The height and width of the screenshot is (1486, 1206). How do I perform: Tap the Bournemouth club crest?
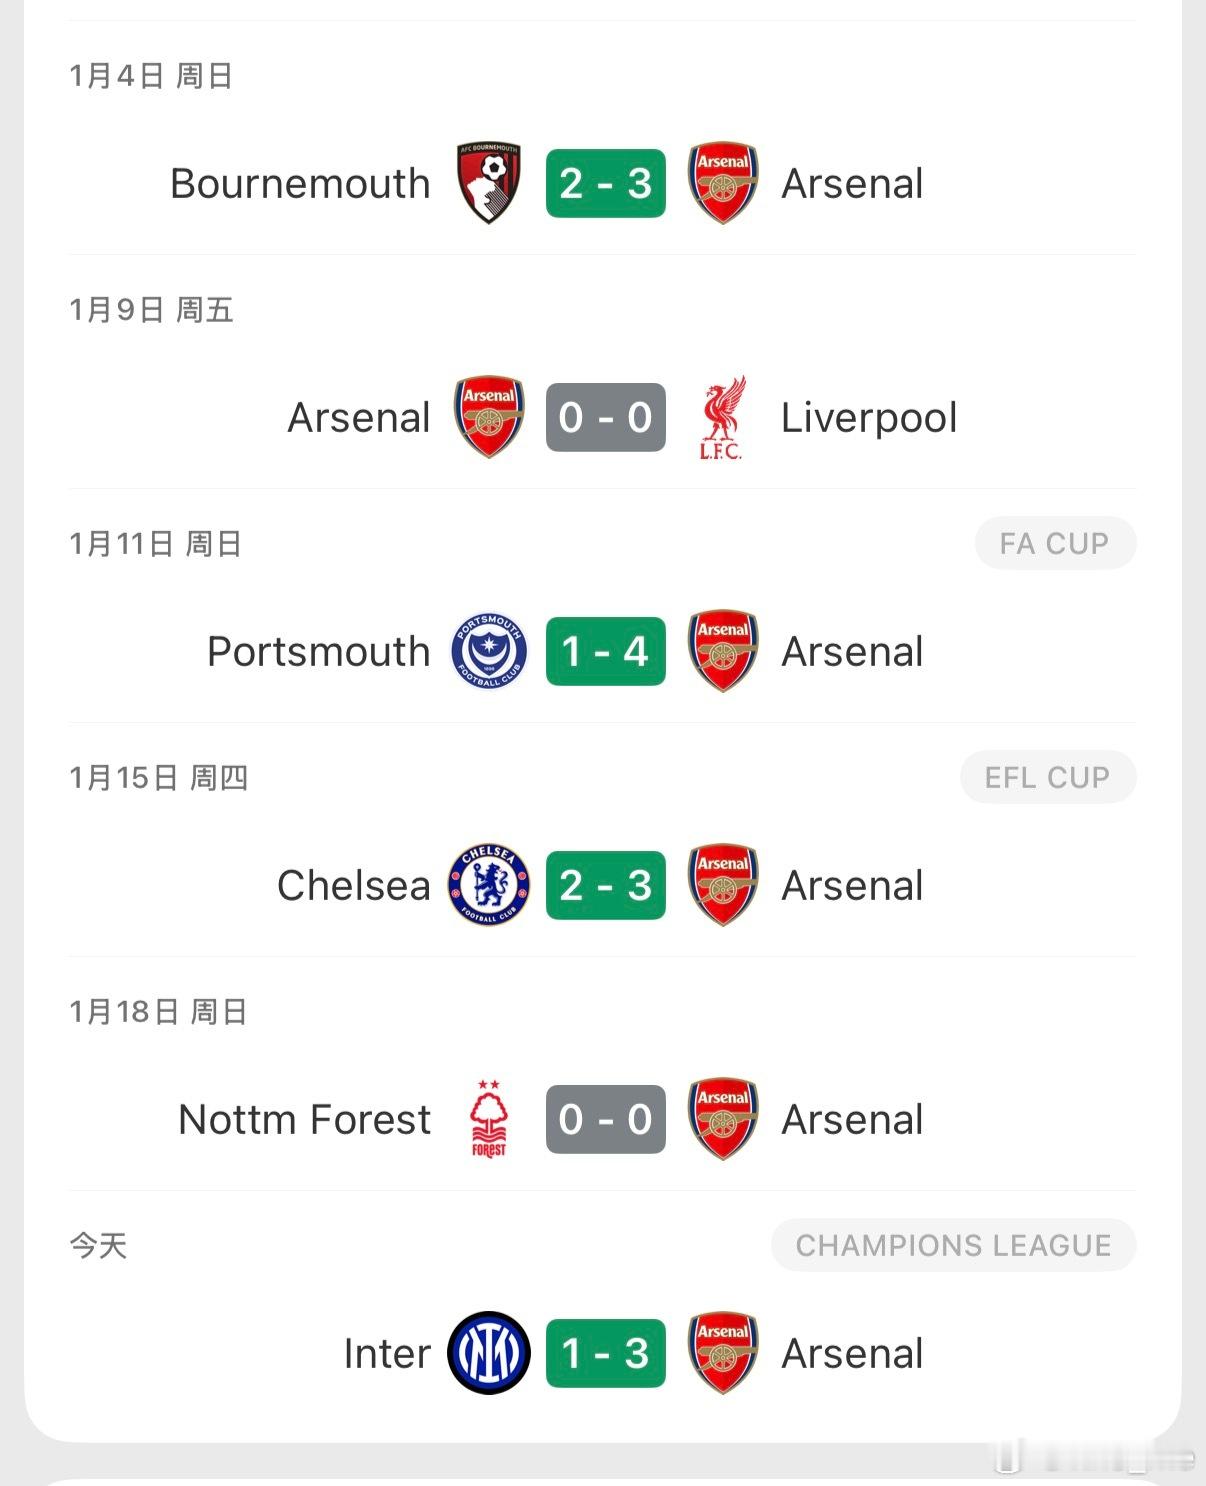point(489,183)
